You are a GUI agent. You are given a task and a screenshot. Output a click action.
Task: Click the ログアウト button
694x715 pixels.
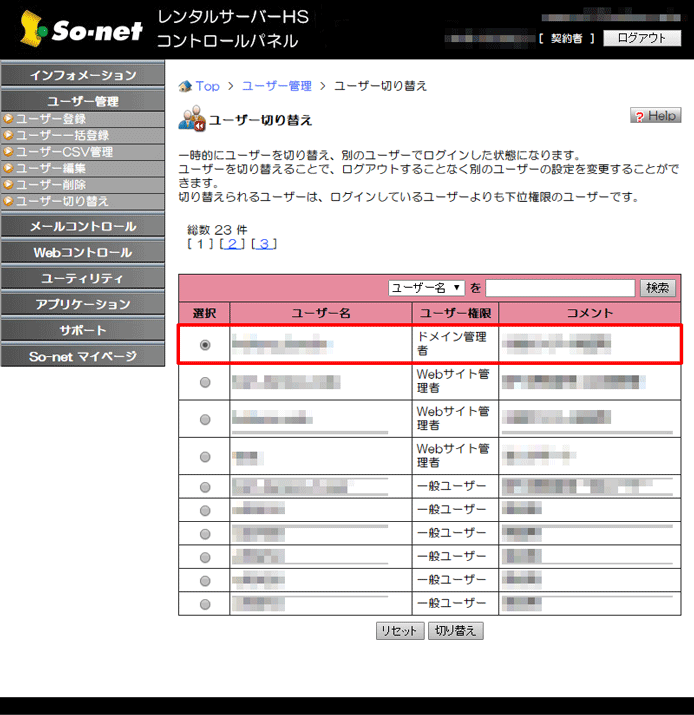tap(641, 38)
